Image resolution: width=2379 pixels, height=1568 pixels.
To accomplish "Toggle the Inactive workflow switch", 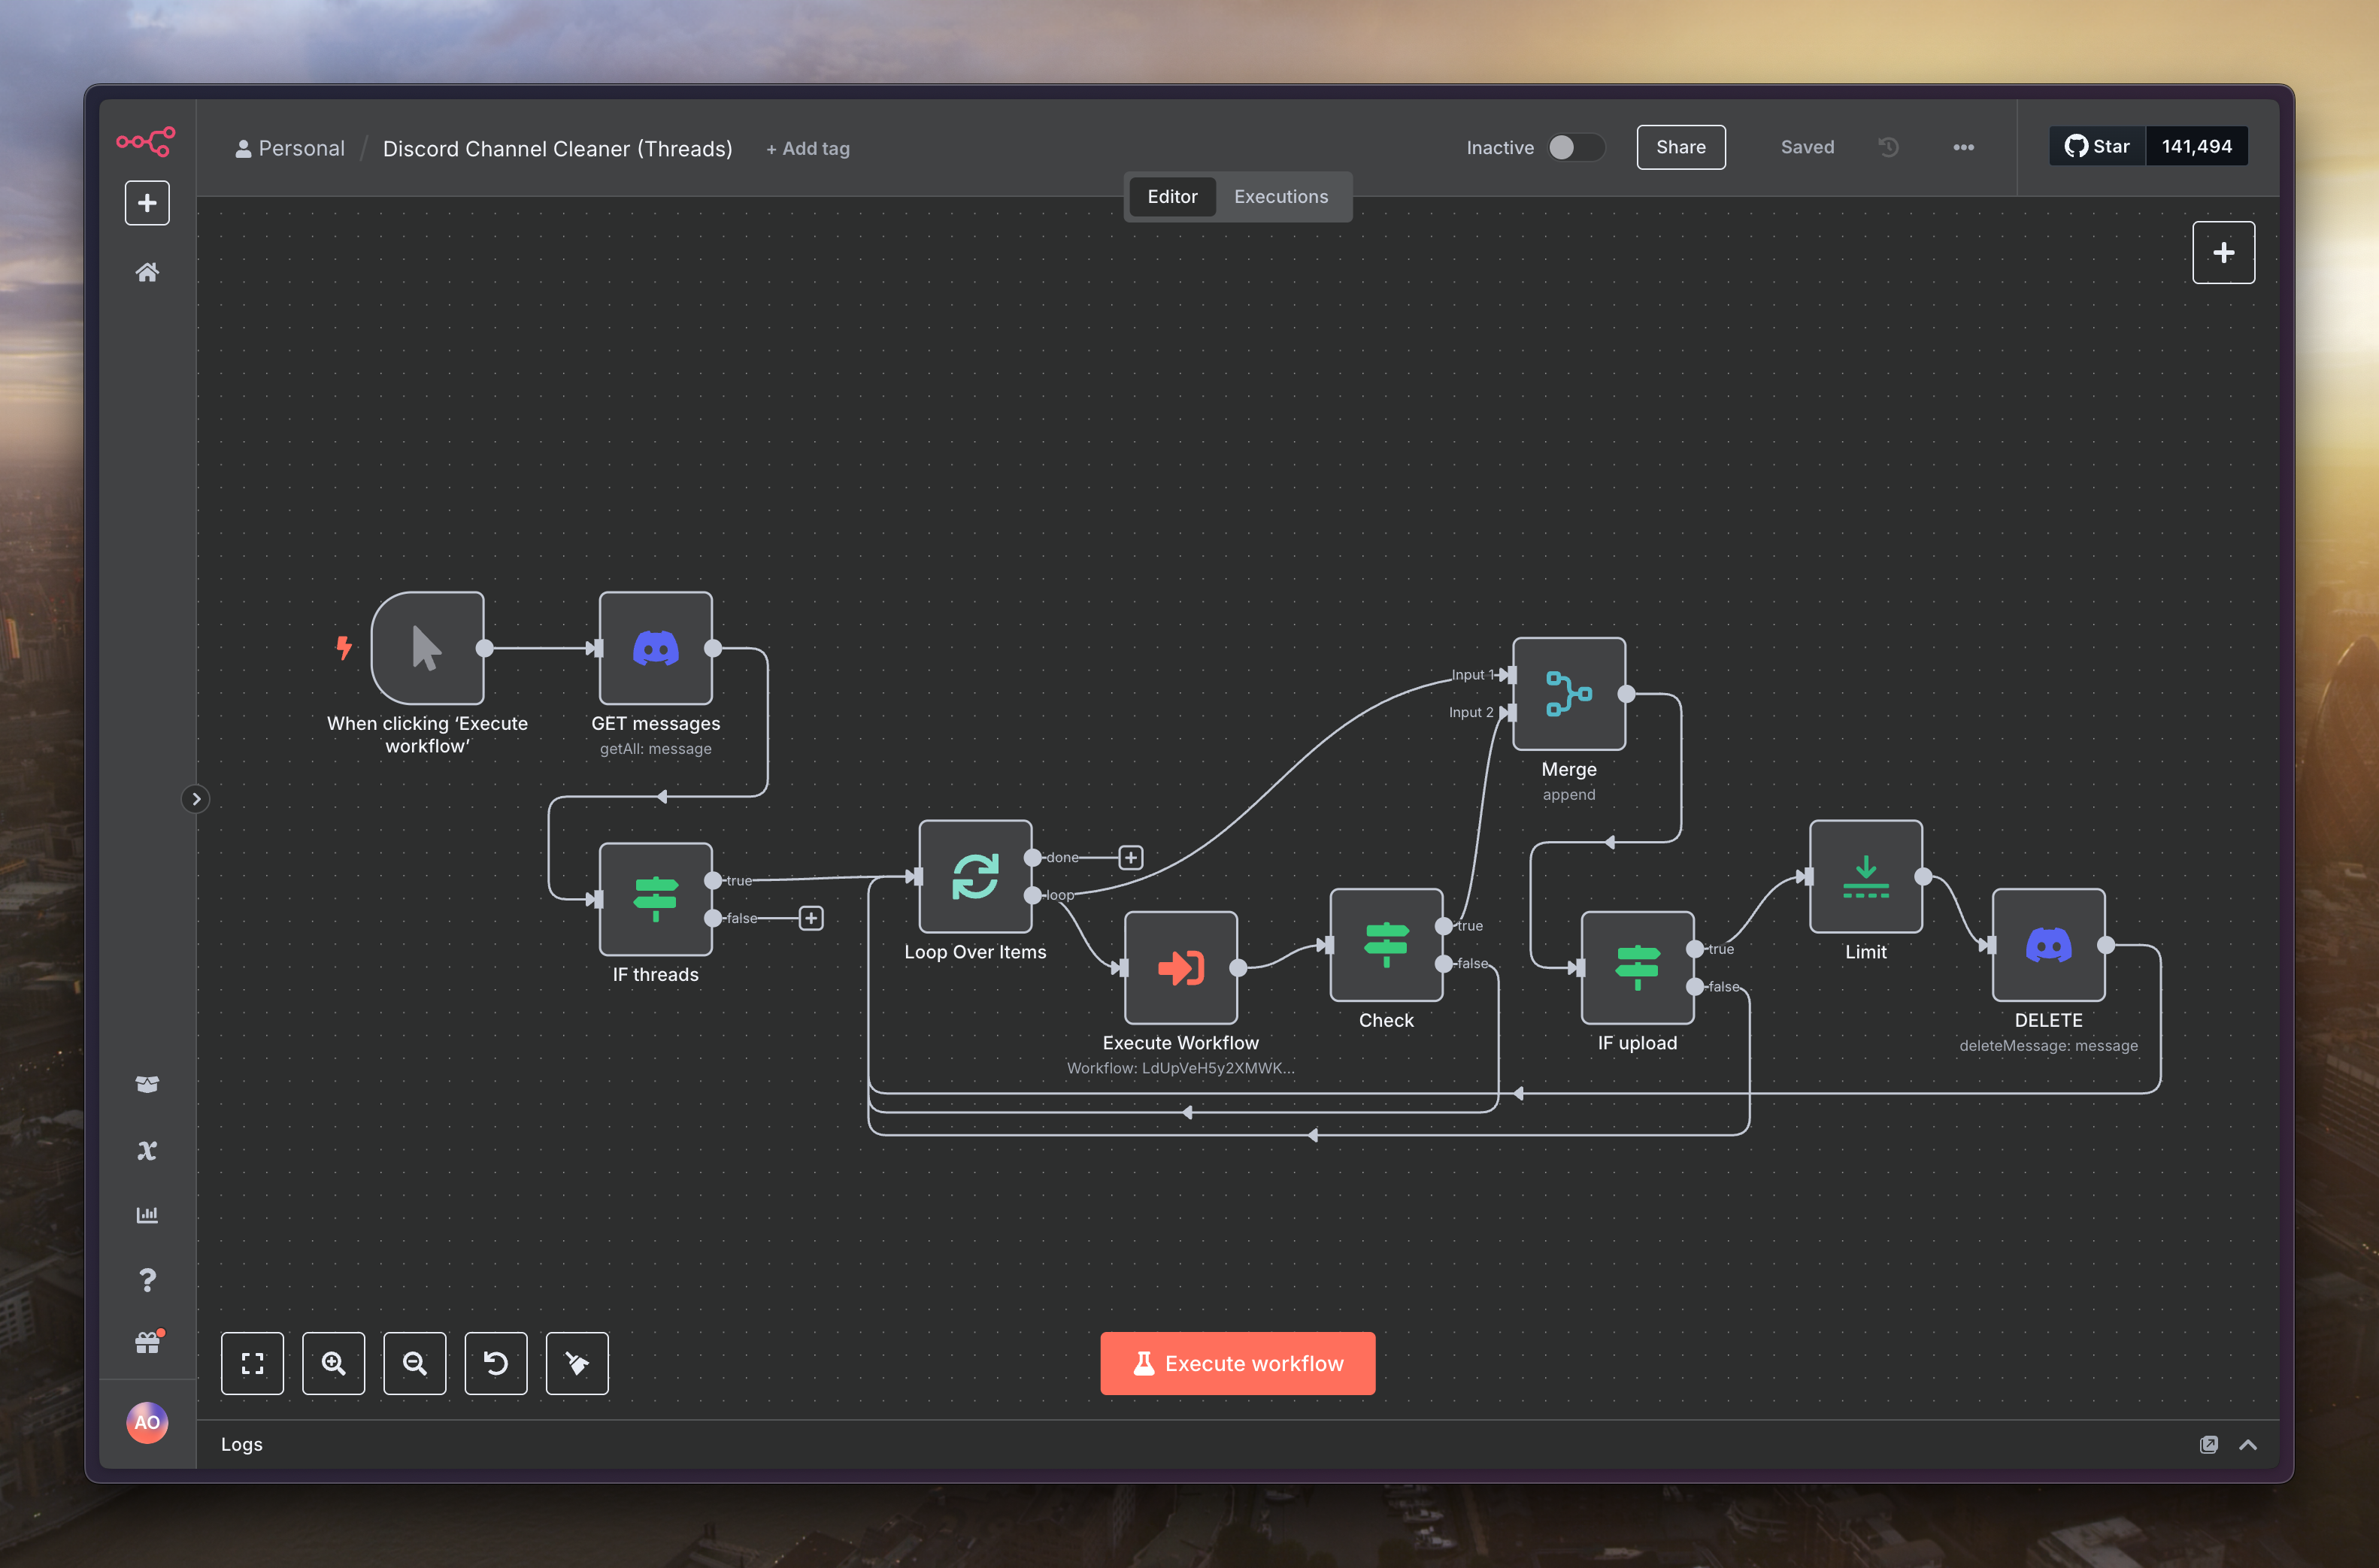I will [1574, 147].
